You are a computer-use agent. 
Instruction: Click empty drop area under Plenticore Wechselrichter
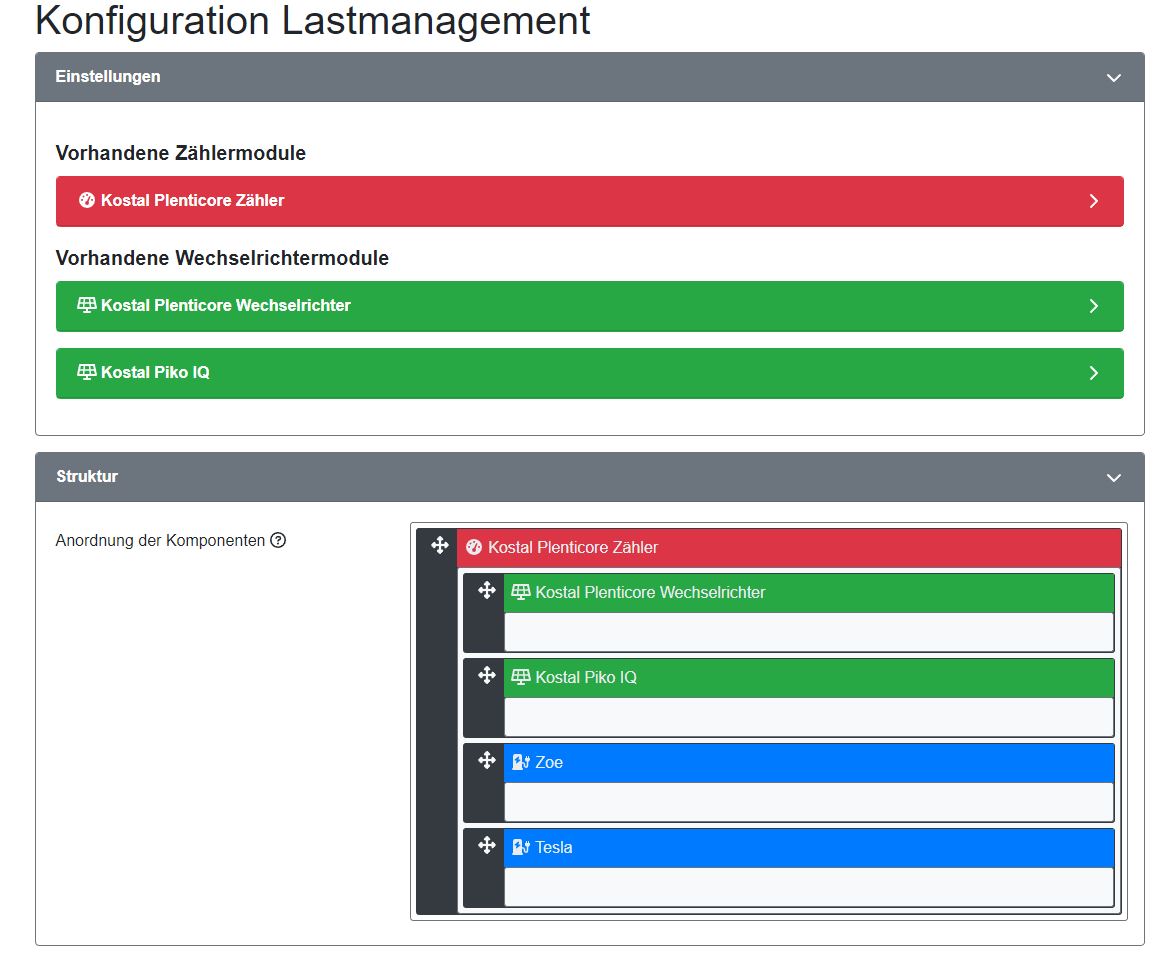pyautogui.click(x=809, y=632)
